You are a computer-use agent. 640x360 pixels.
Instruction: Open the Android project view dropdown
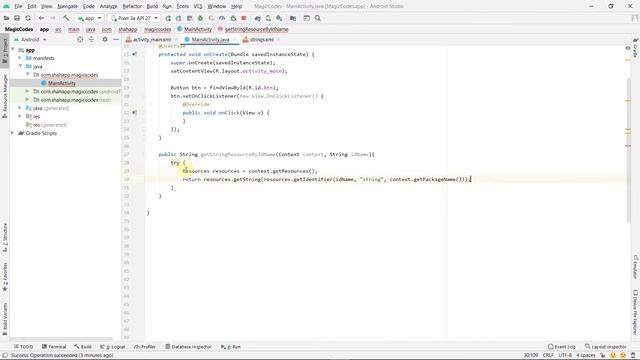(x=30, y=40)
